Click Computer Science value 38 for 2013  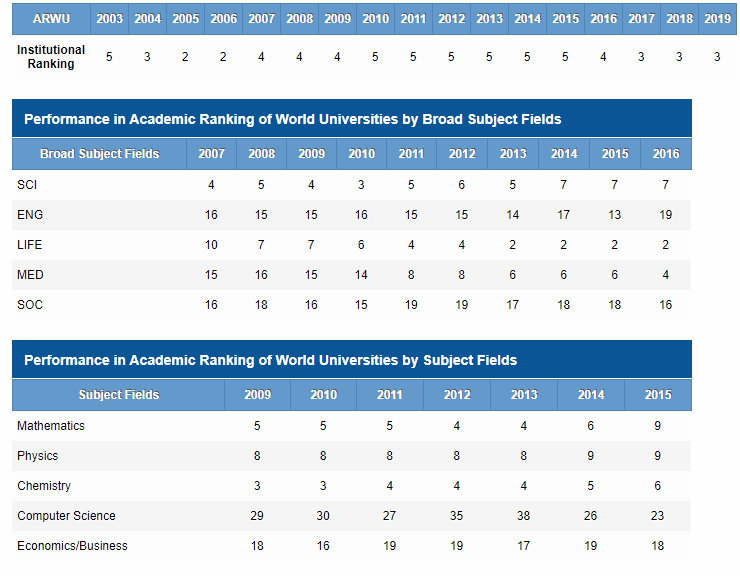point(523,516)
